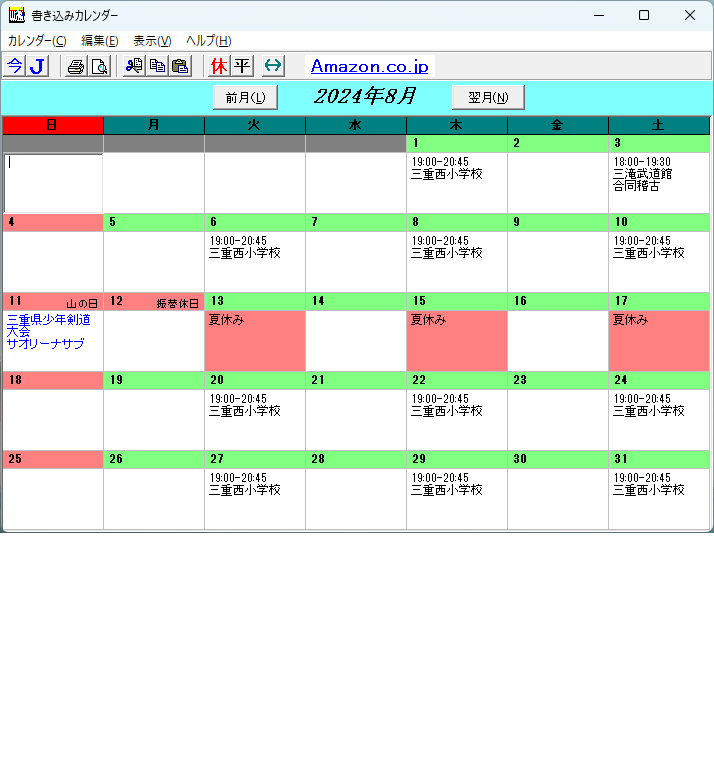714x777 pixels.
Task: Select the red 夏休み cell on August 13
Action: pos(254,341)
